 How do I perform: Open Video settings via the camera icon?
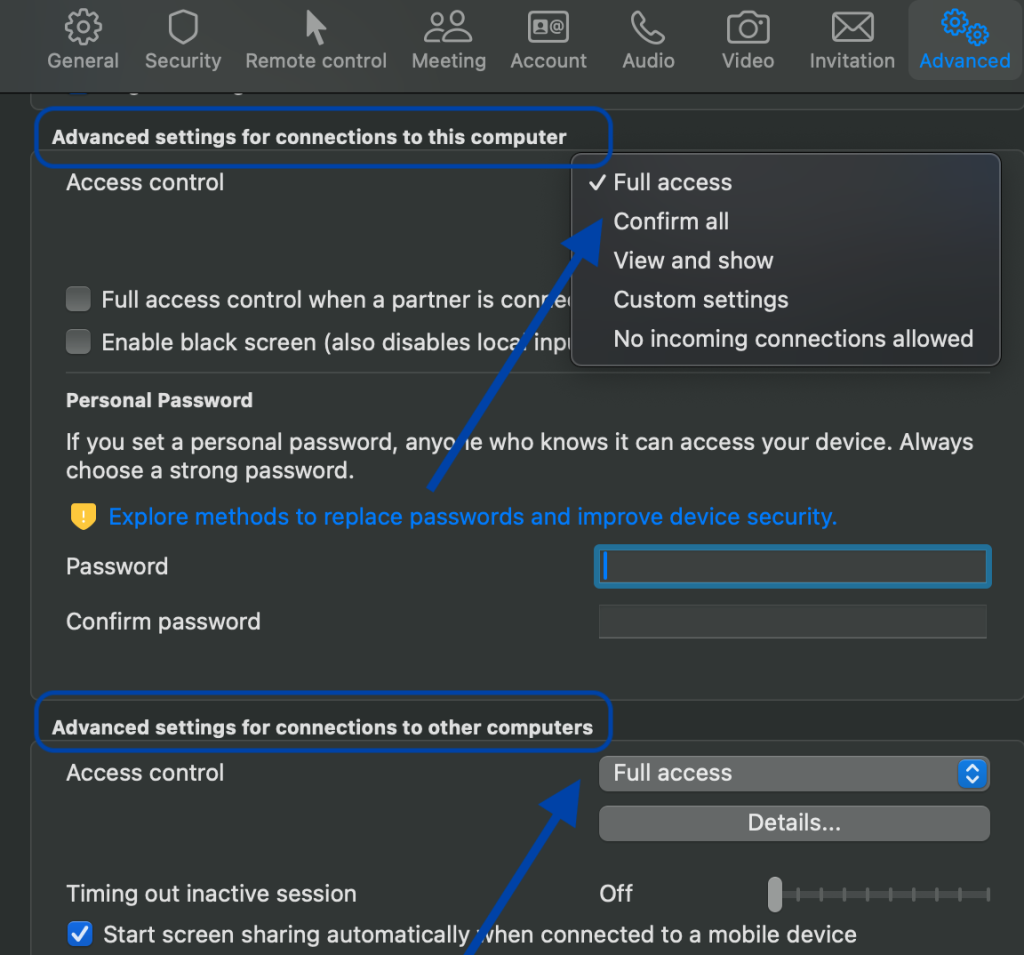[x=747, y=26]
